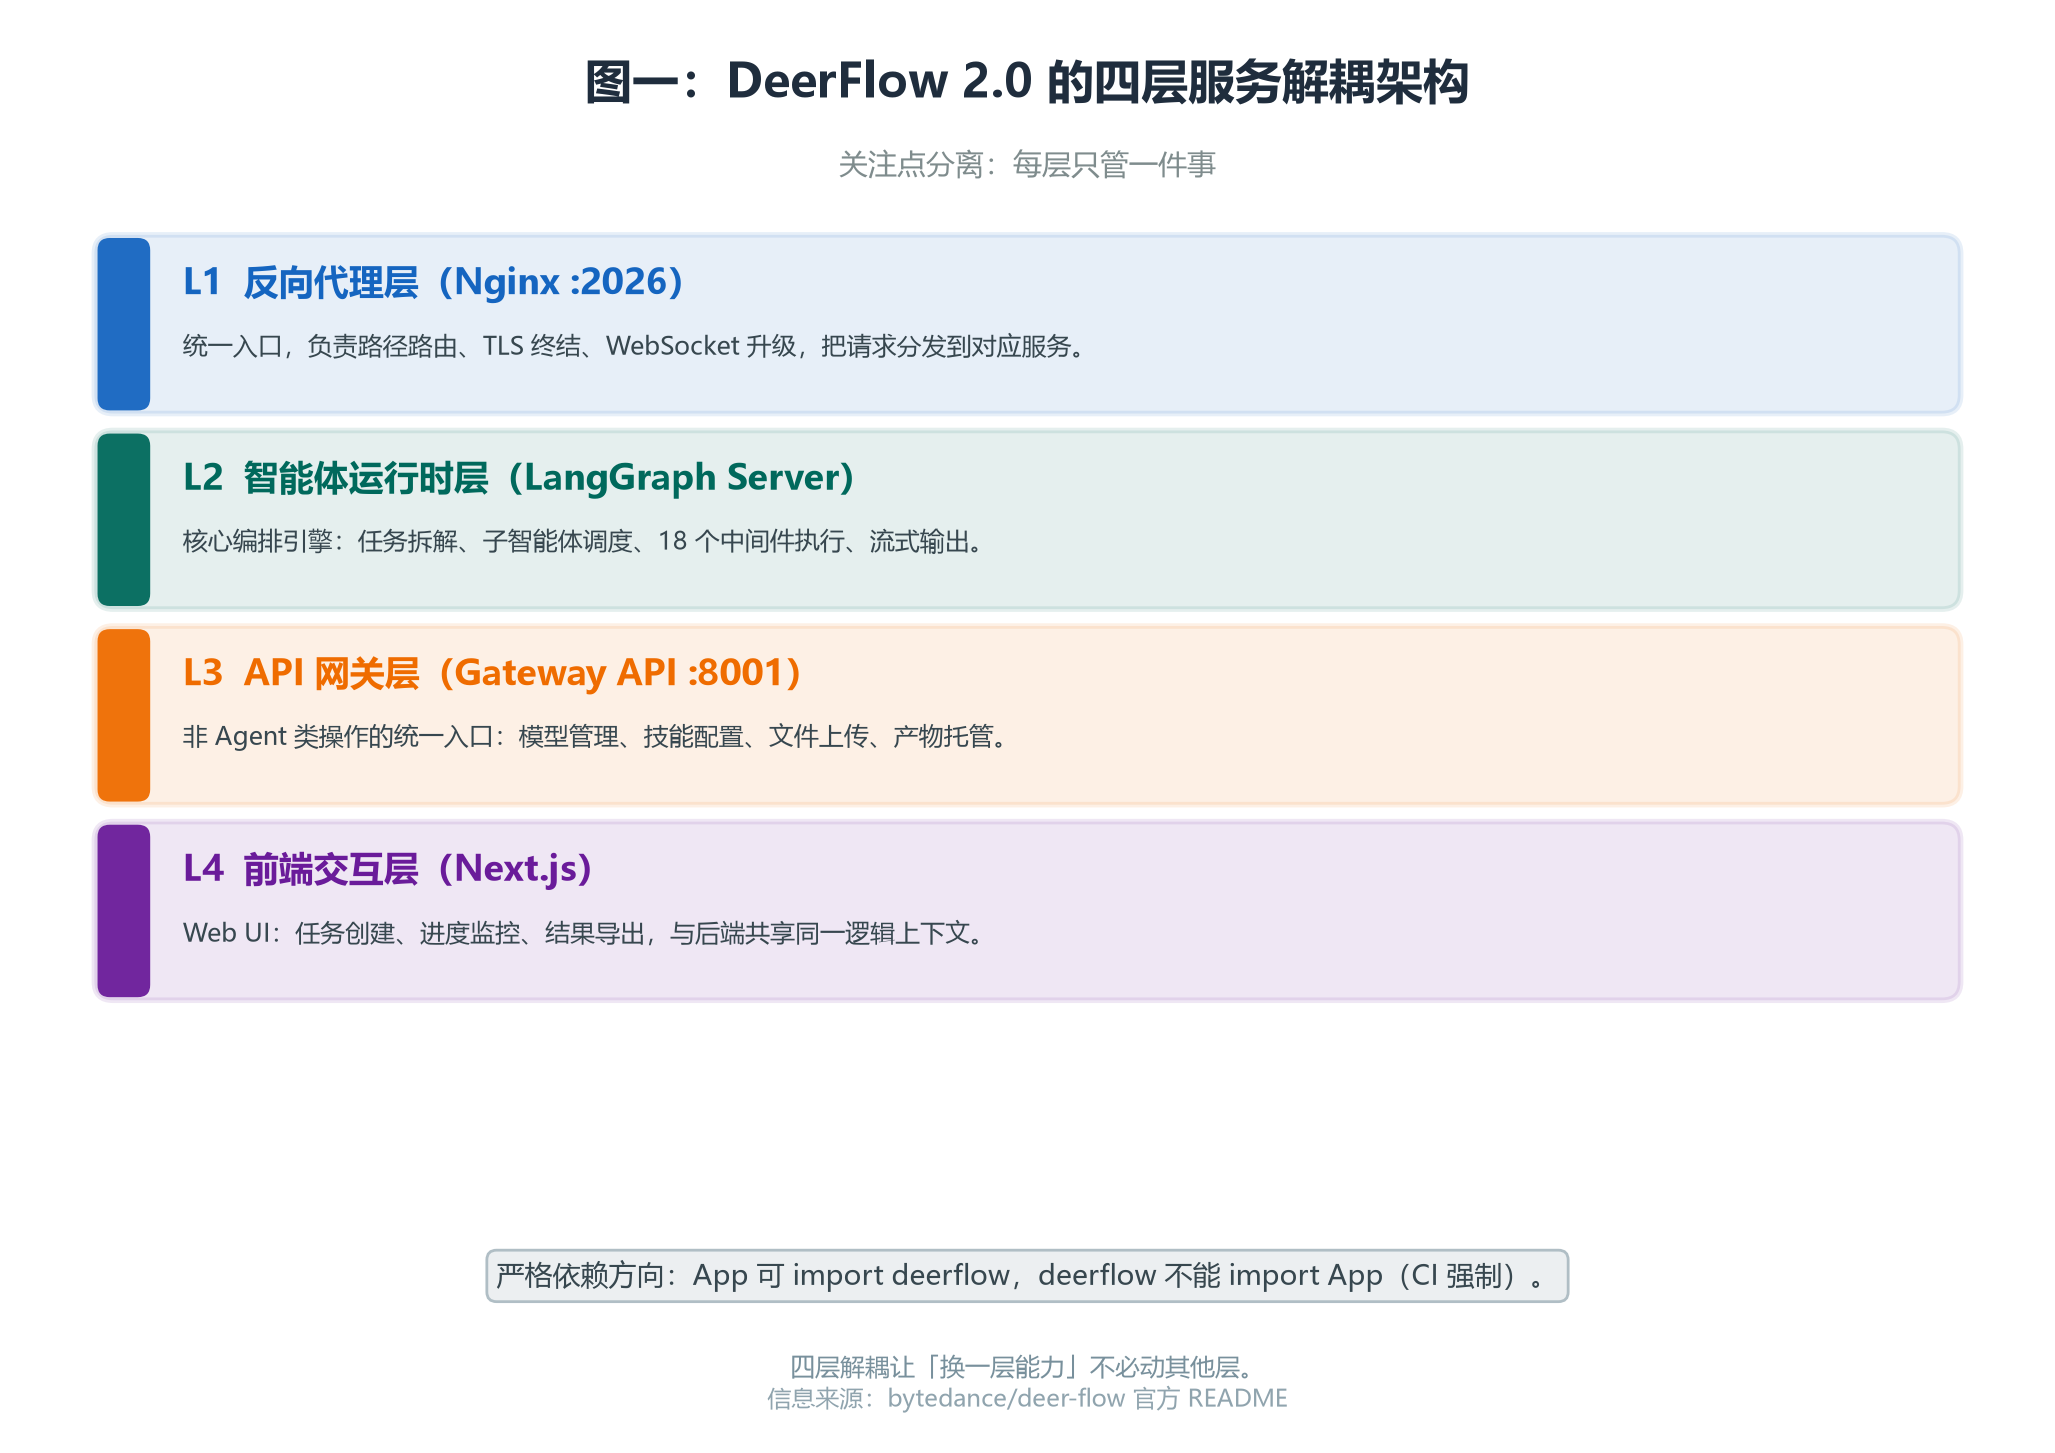Select the L3 API 网关层 (Gateway API :8001) heading

[x=492, y=673]
